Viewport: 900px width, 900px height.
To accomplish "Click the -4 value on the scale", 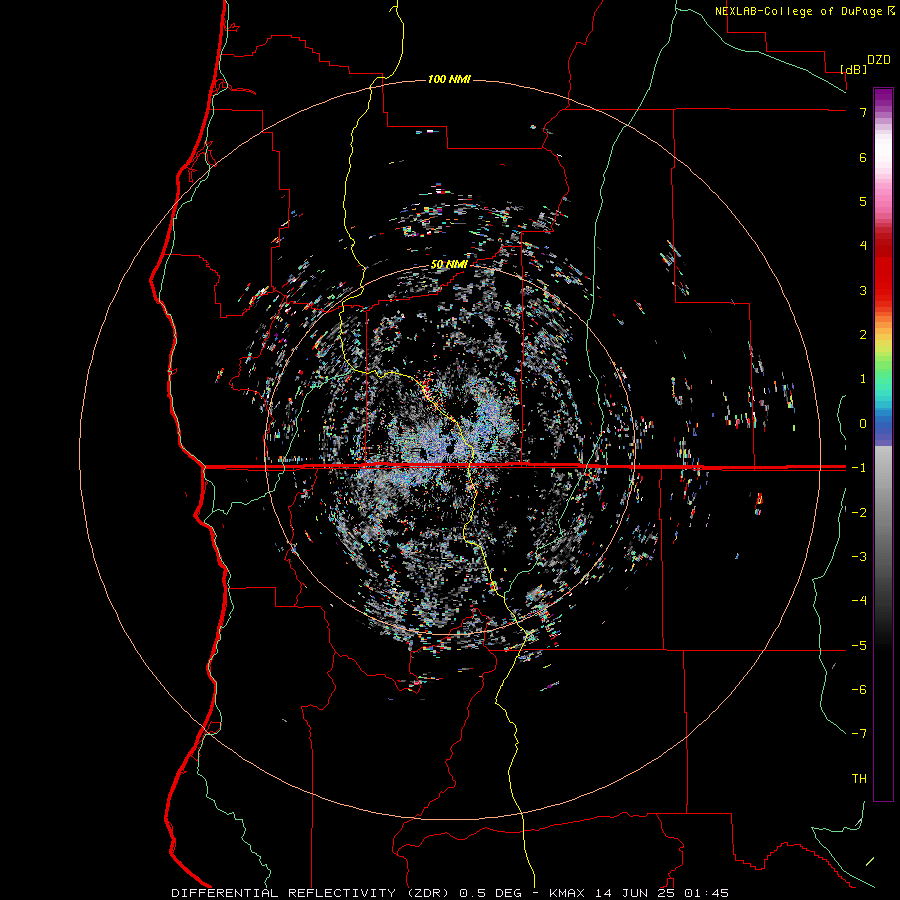I will pyautogui.click(x=859, y=601).
